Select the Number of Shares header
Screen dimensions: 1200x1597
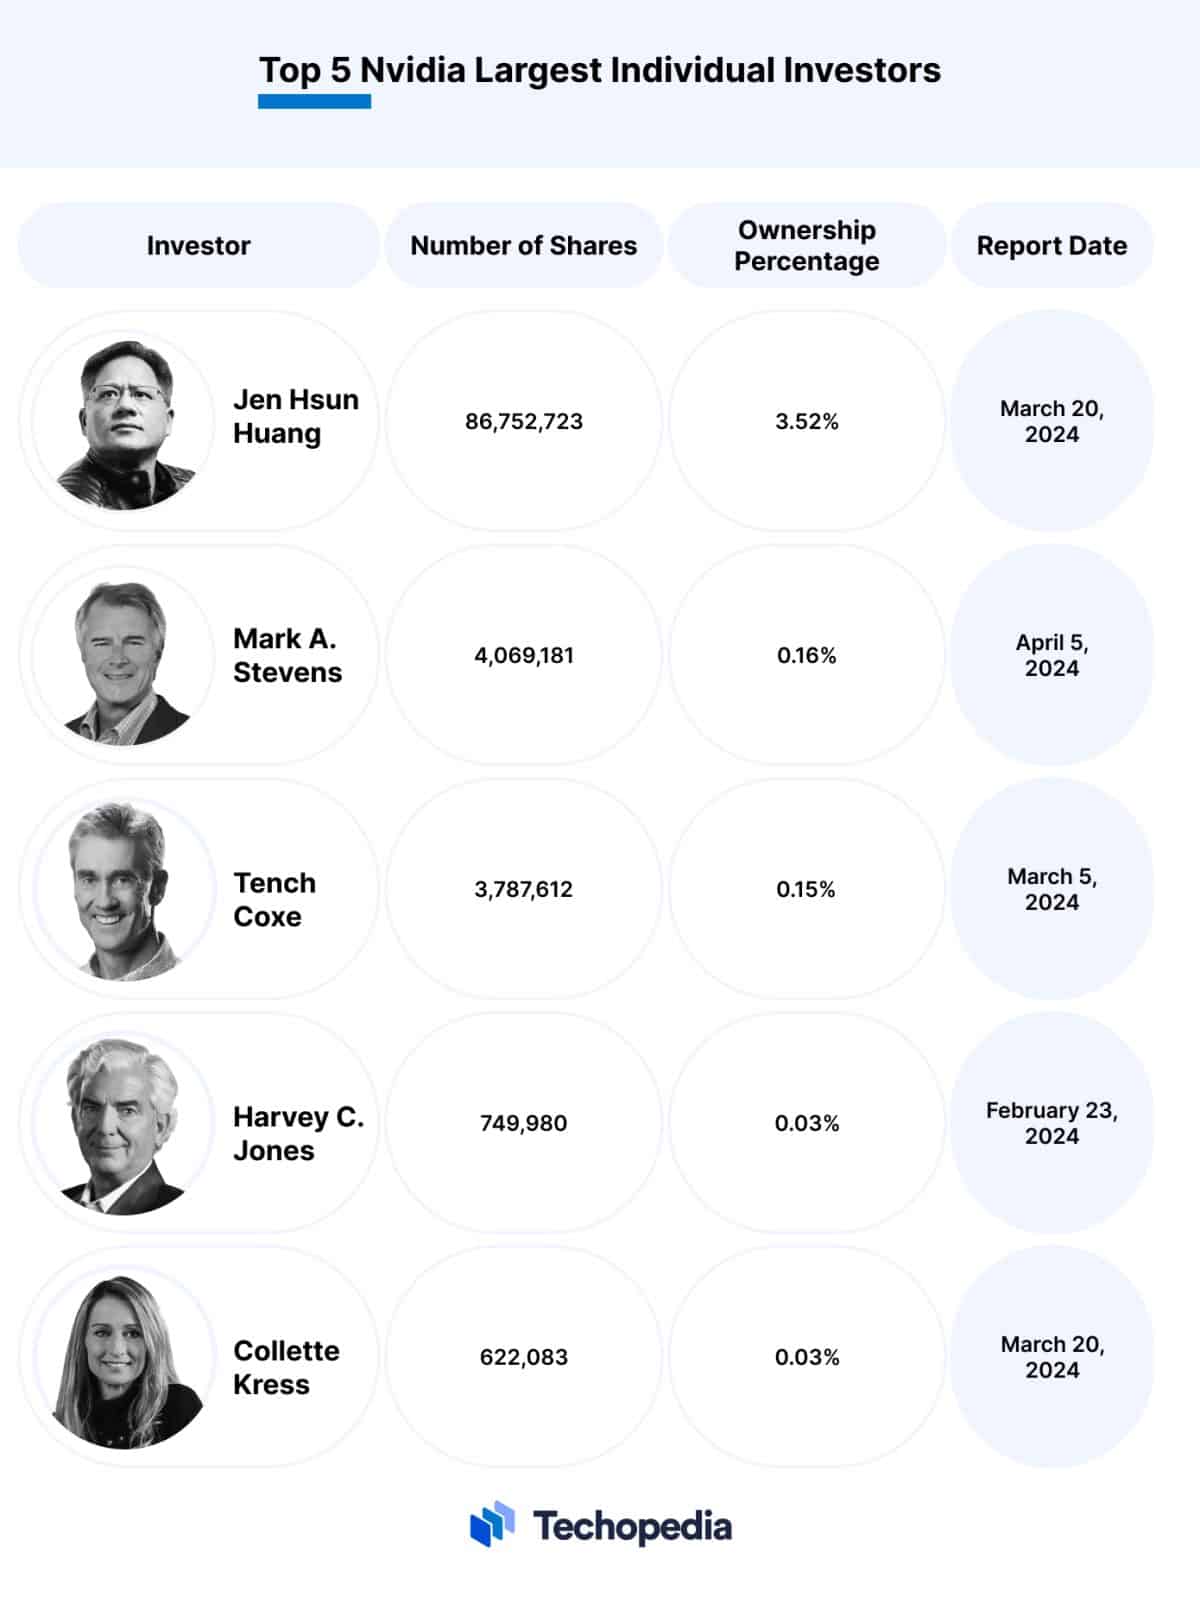click(x=524, y=245)
